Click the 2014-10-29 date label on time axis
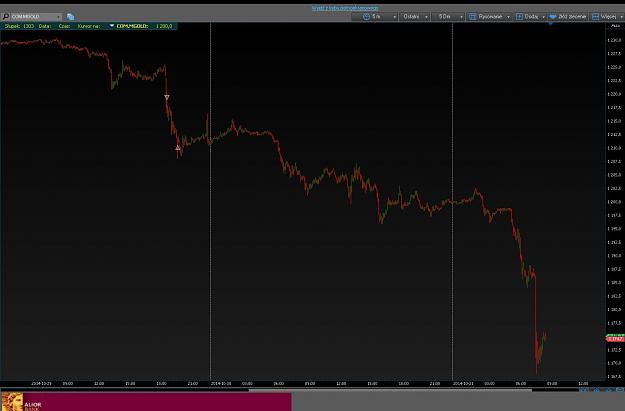This screenshot has height=411, width=625. pos(41,383)
